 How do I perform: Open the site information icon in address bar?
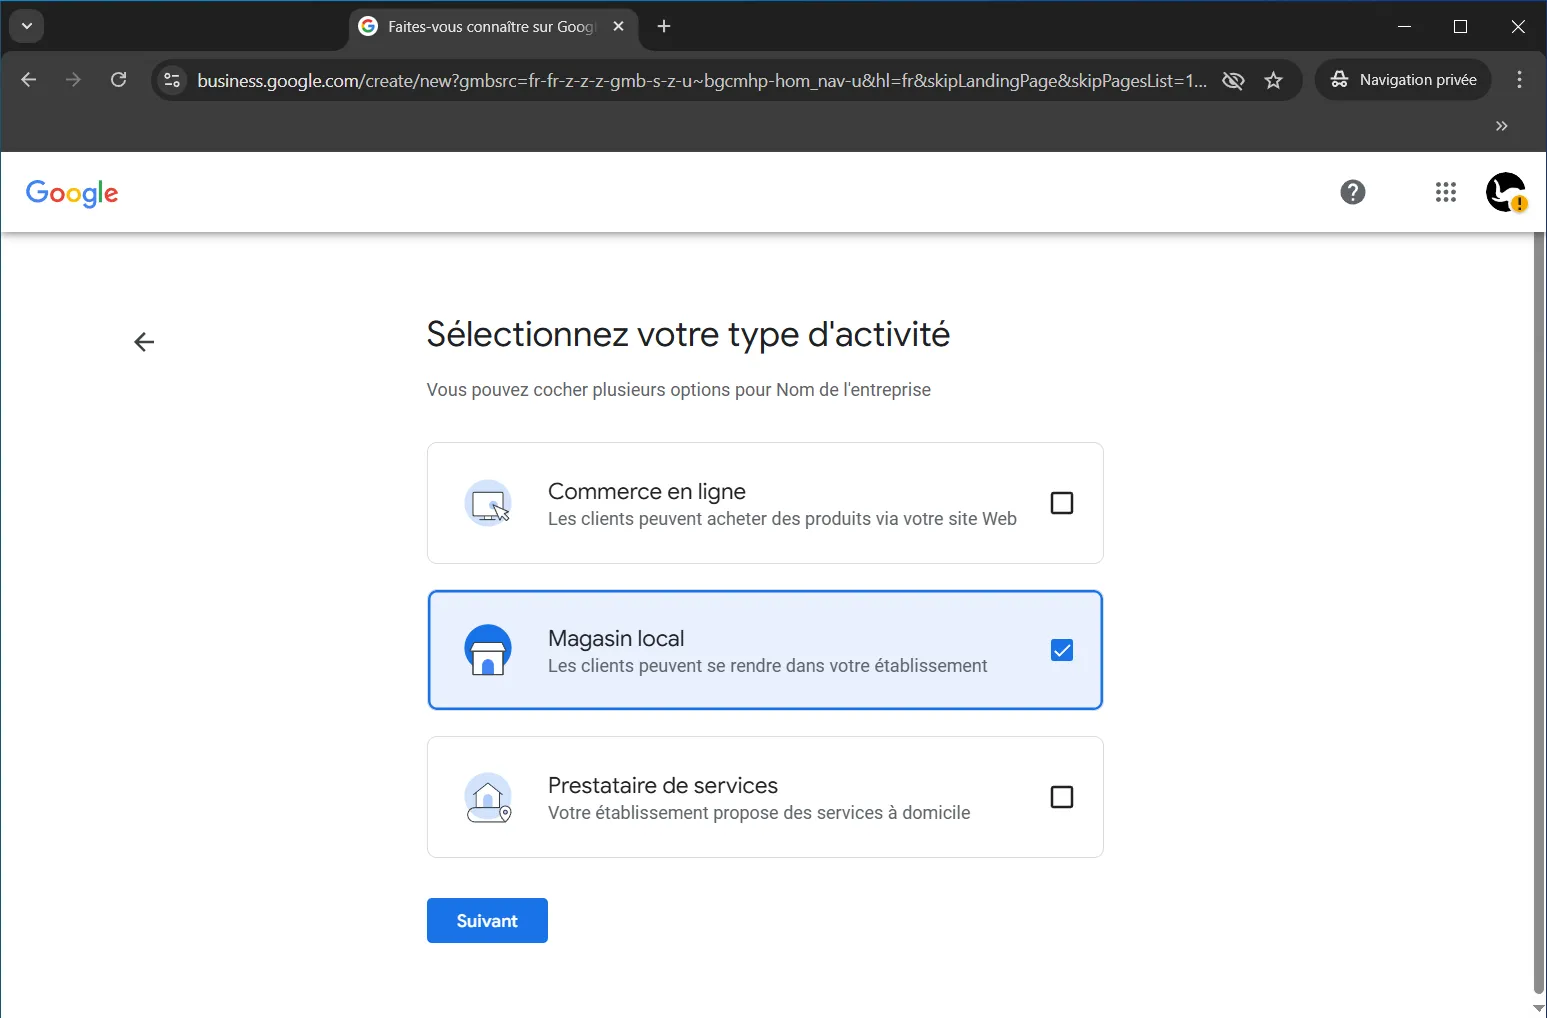click(172, 81)
